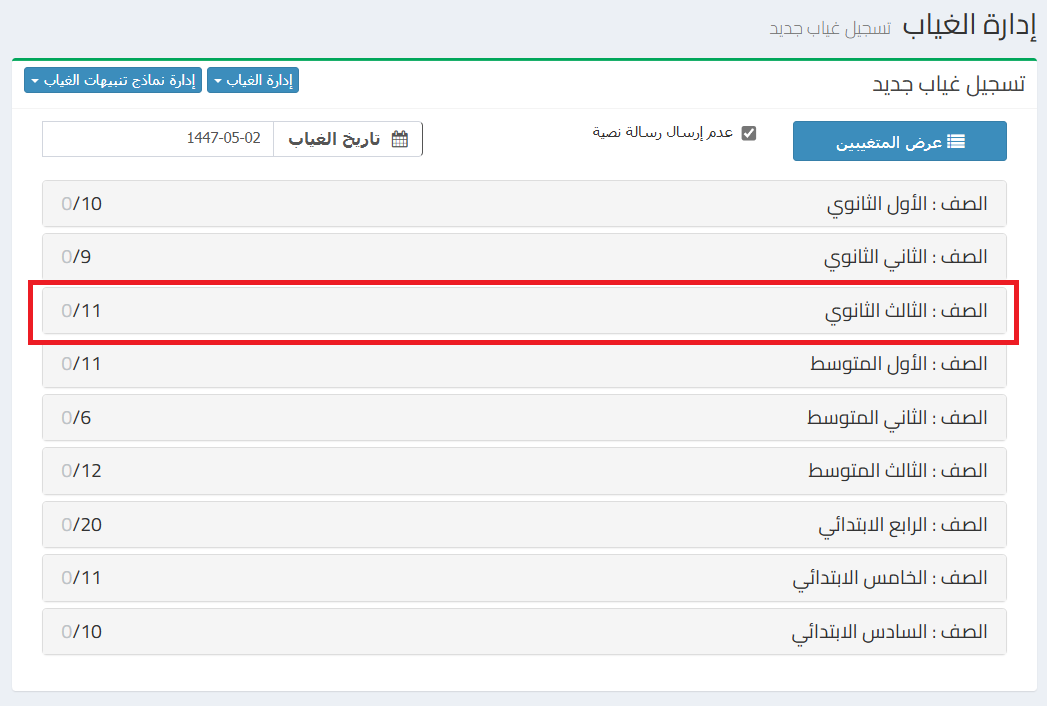
Task: Click the list icon in عرض المتغيبين
Action: tap(956, 142)
